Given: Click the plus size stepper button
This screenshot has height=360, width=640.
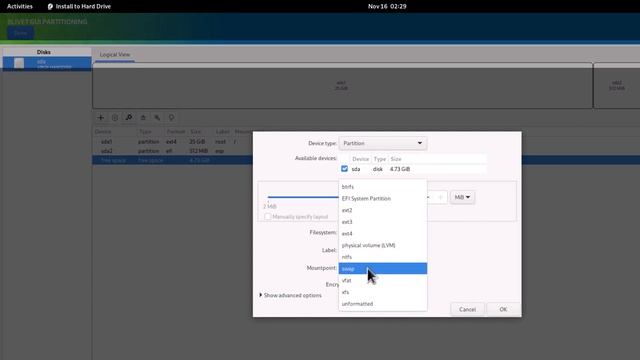Looking at the screenshot, I should click(x=440, y=197).
